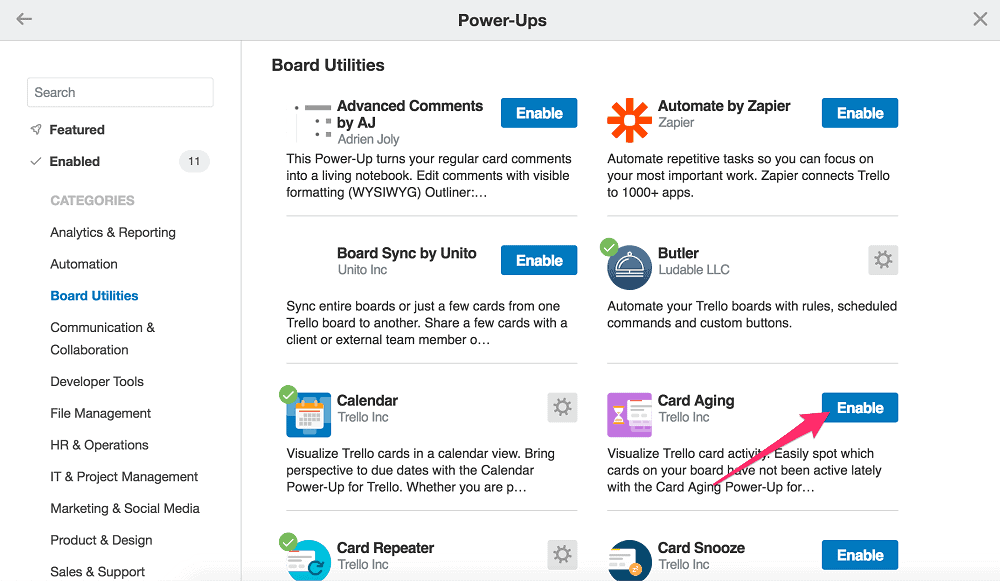Enable the Card Snooze power-up

coord(860,555)
